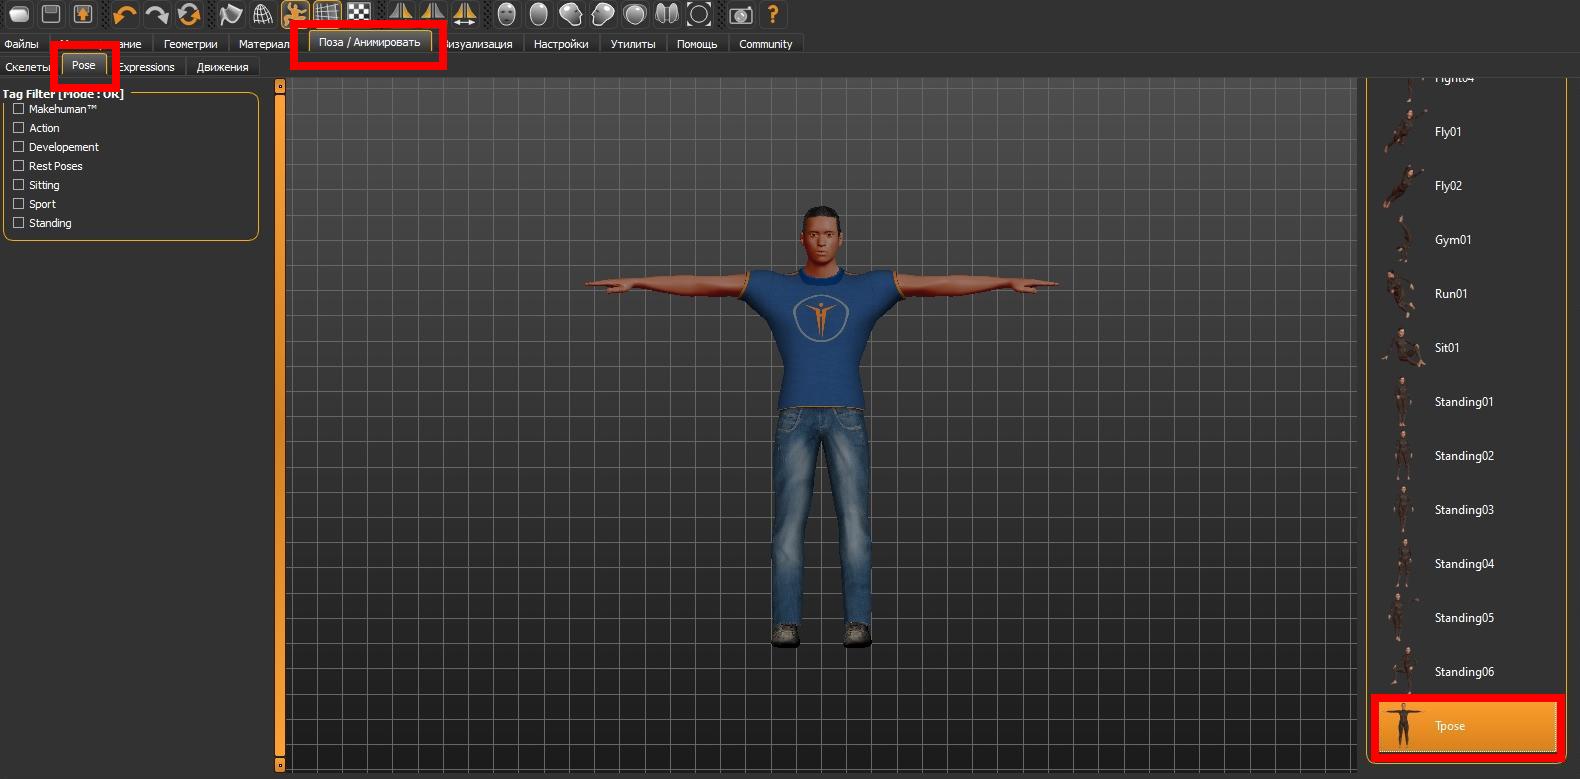
Task: Click the Export upward-arrow icon
Action: (83, 15)
